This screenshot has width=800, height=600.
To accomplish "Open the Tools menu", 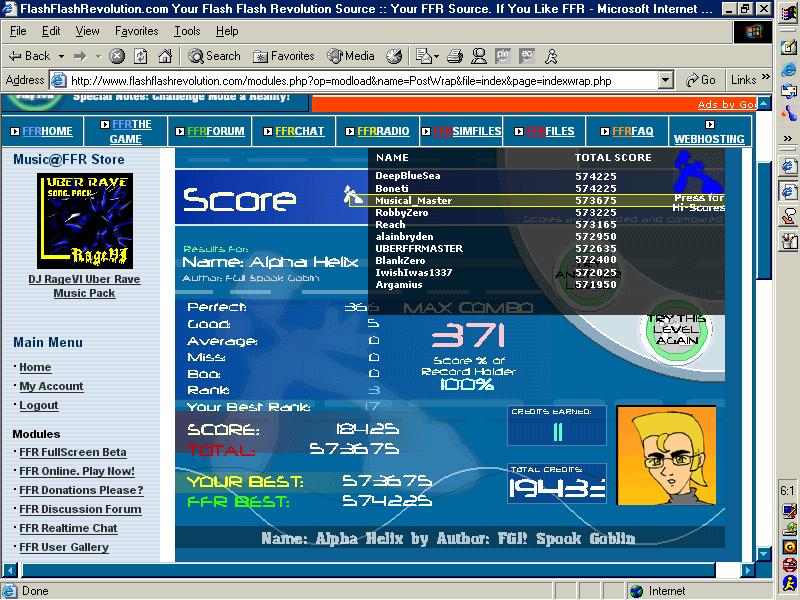I will (x=187, y=31).
